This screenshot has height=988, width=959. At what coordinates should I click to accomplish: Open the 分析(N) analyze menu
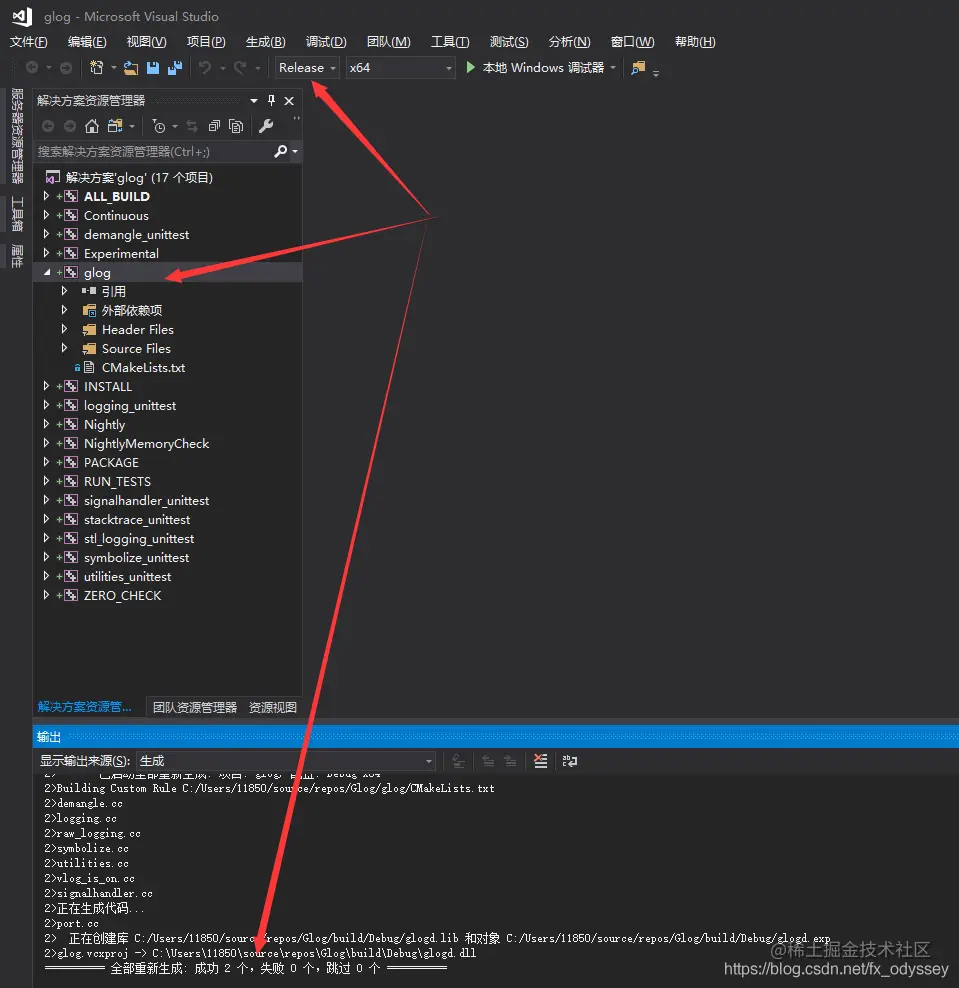click(570, 42)
